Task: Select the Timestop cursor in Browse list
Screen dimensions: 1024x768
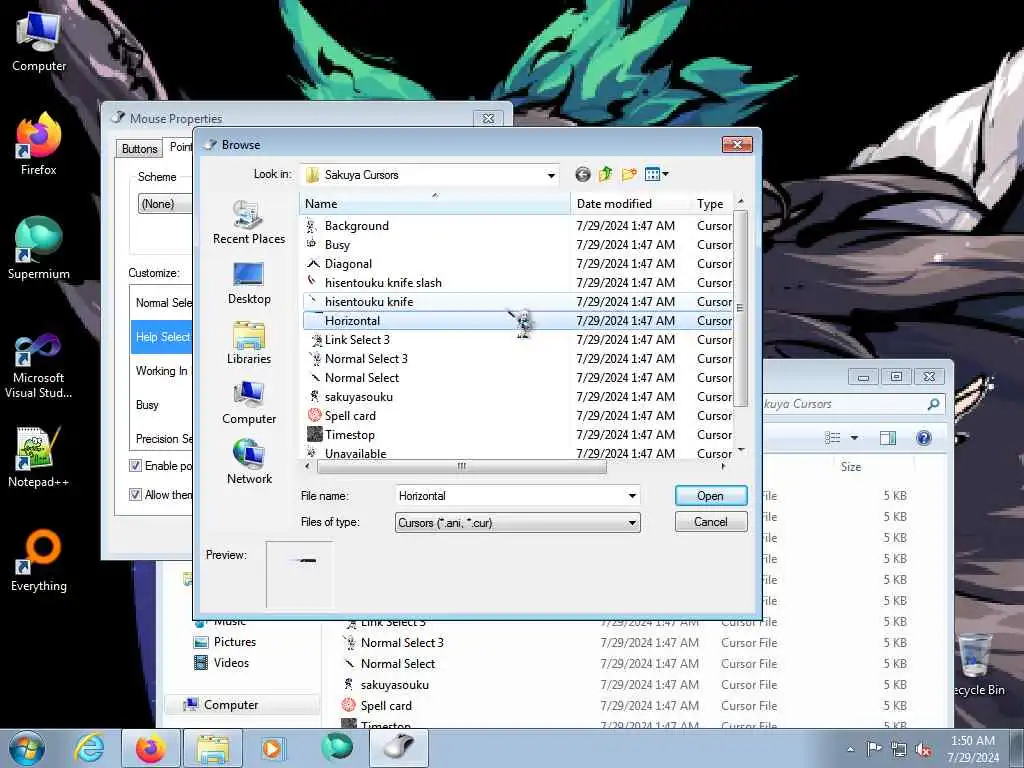Action: (x=349, y=434)
